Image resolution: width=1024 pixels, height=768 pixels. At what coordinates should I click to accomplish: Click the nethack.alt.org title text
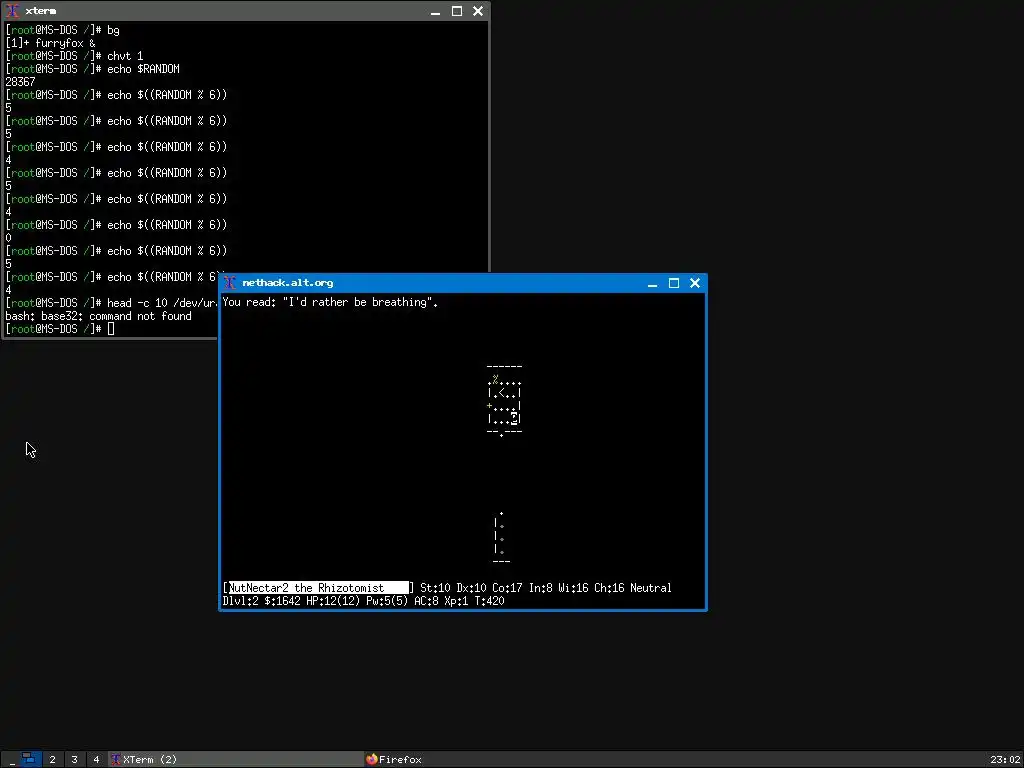[x=287, y=283]
